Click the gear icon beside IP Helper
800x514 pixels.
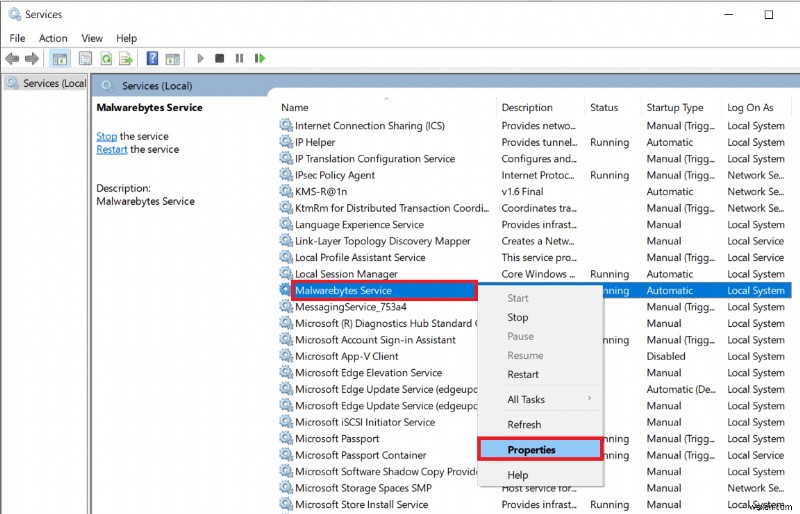pos(286,142)
